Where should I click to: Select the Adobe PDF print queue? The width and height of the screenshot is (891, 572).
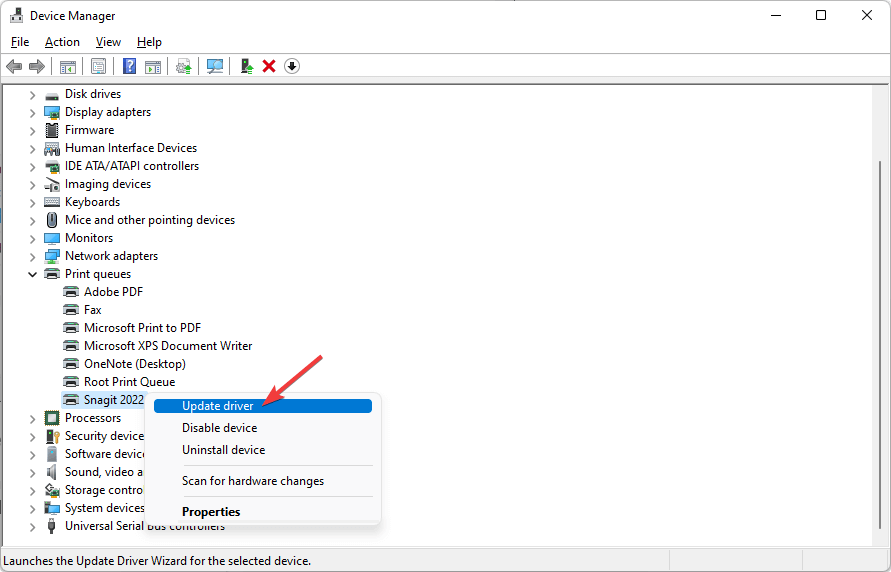pos(113,292)
